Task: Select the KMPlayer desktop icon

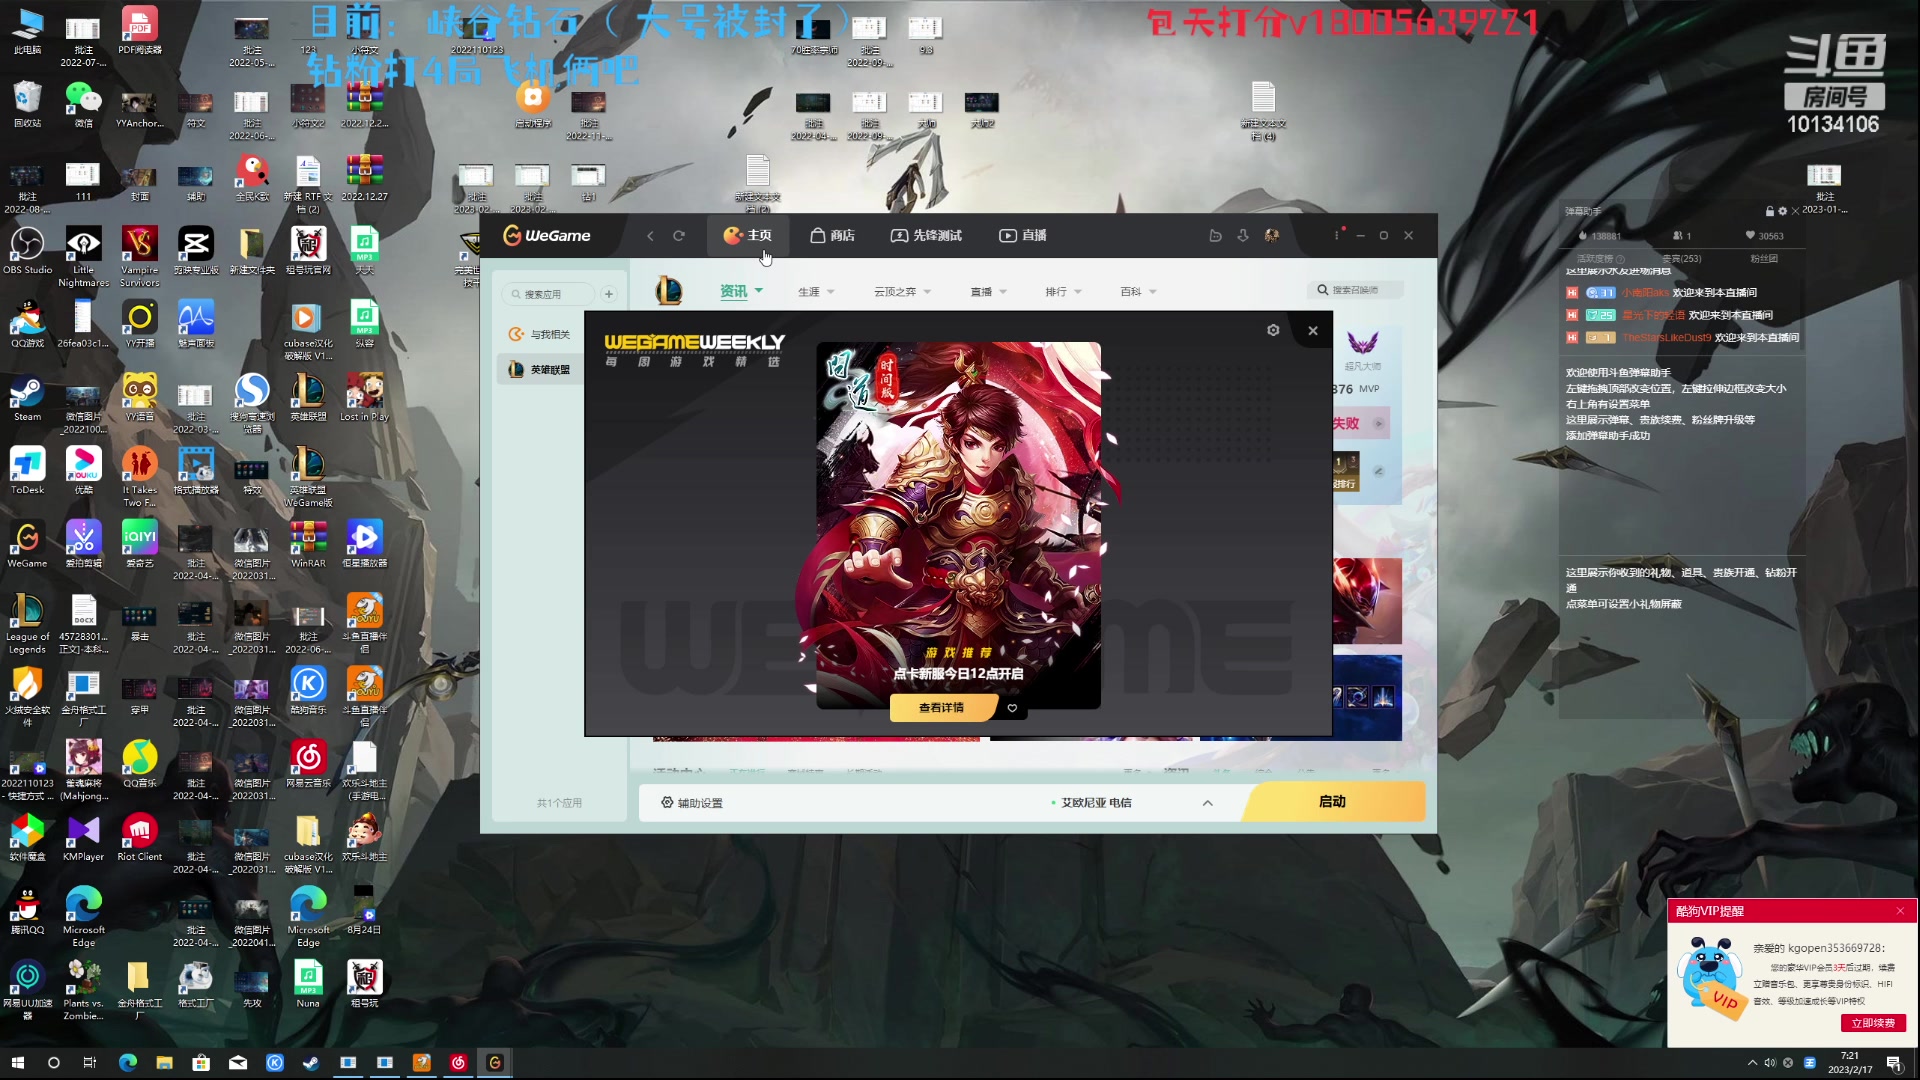Action: 83,838
